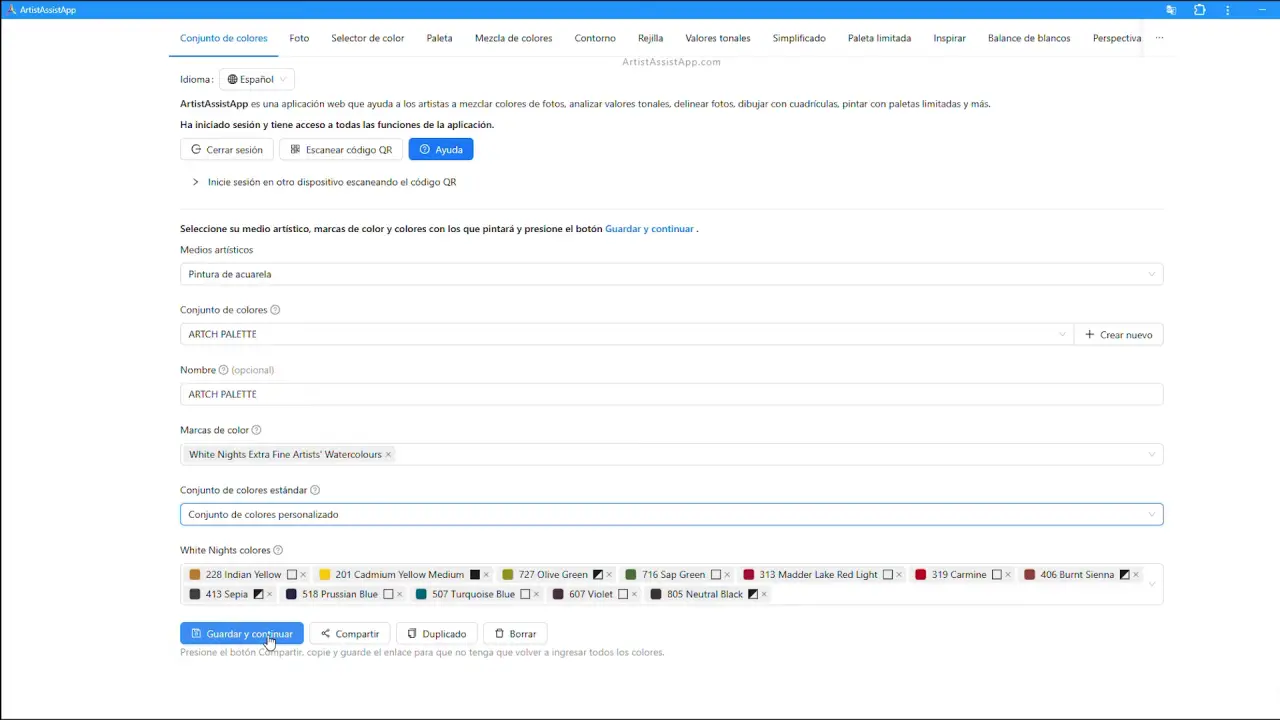
Task: Open the extensions puzzle icon in the title bar
Action: point(1200,10)
